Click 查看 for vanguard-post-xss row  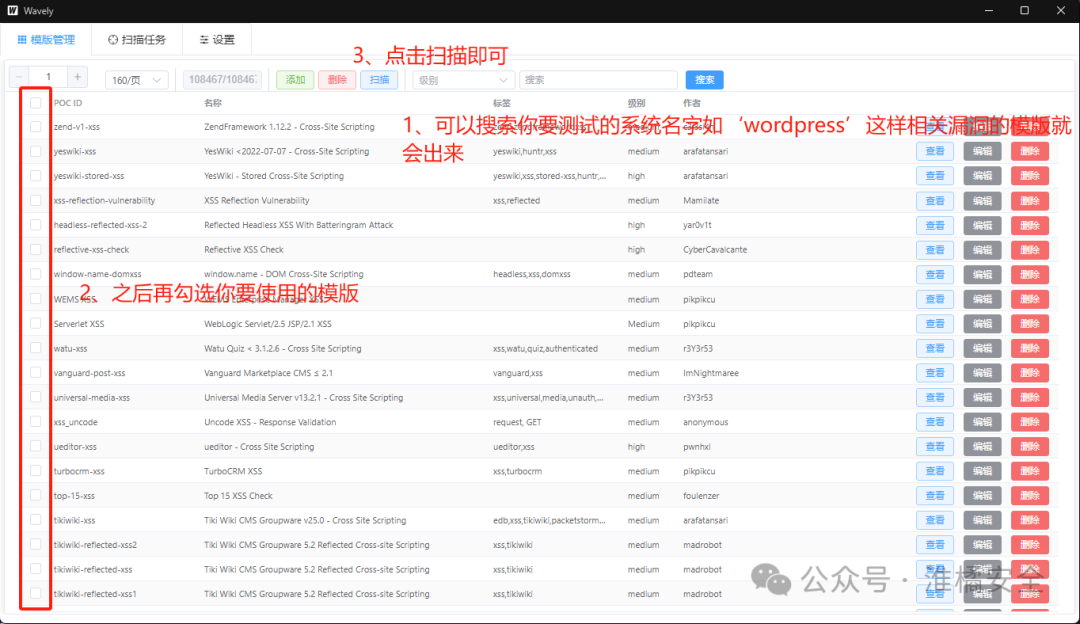coord(935,373)
